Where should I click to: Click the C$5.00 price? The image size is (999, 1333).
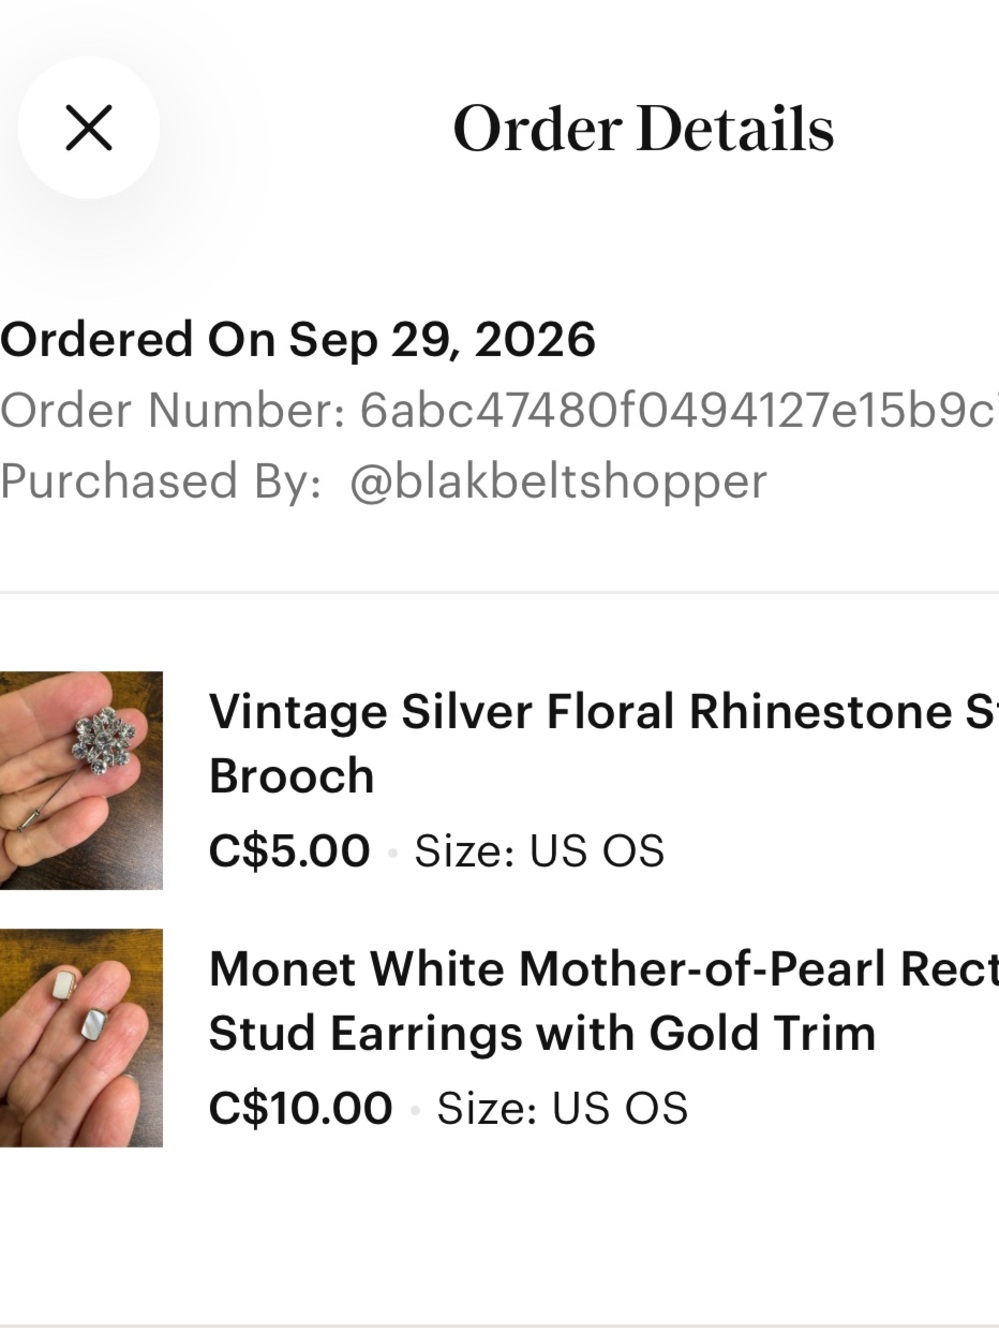tap(289, 851)
